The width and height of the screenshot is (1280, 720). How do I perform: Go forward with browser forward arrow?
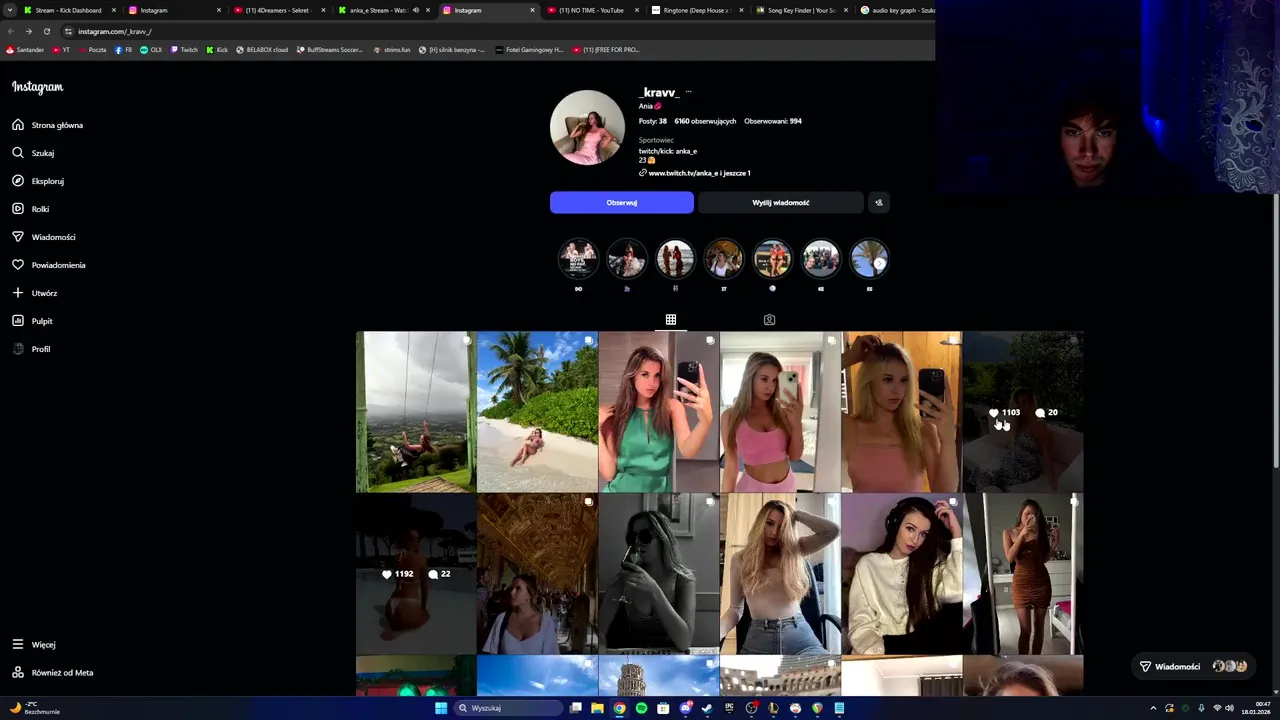click(x=28, y=31)
